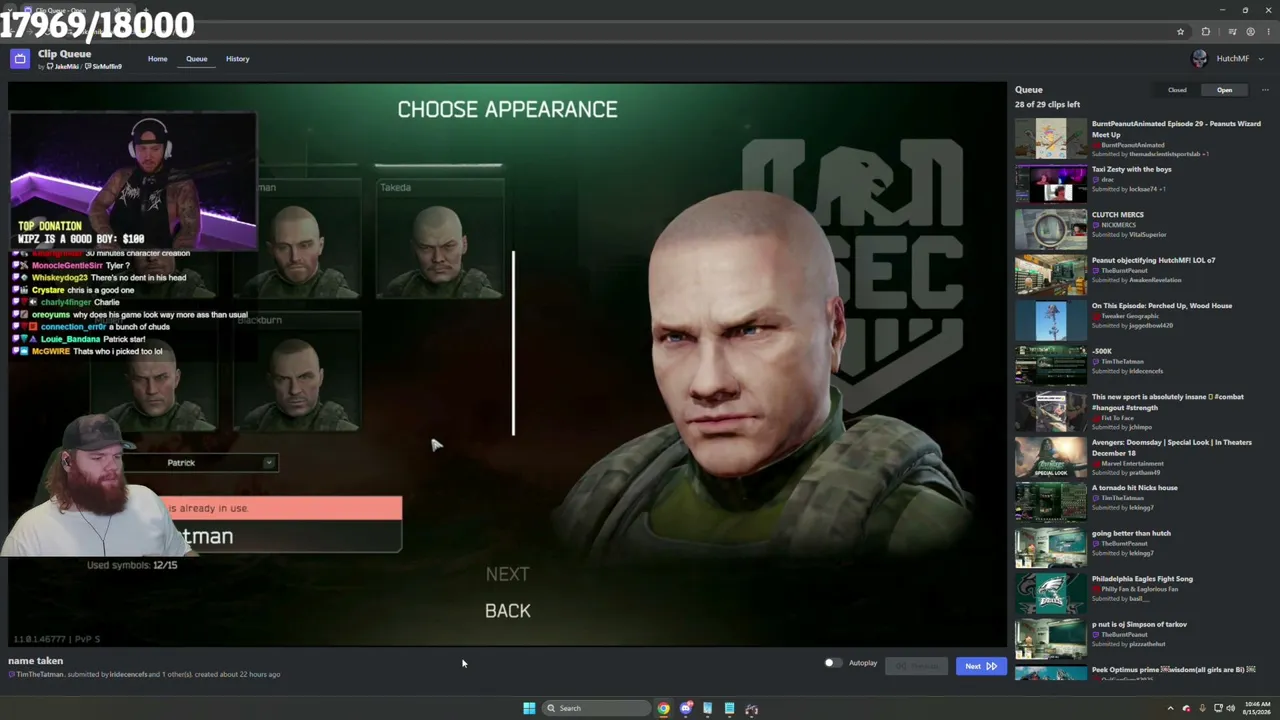This screenshot has height=720, width=1280.
Task: Set the queue status to Open
Action: click(1224, 90)
